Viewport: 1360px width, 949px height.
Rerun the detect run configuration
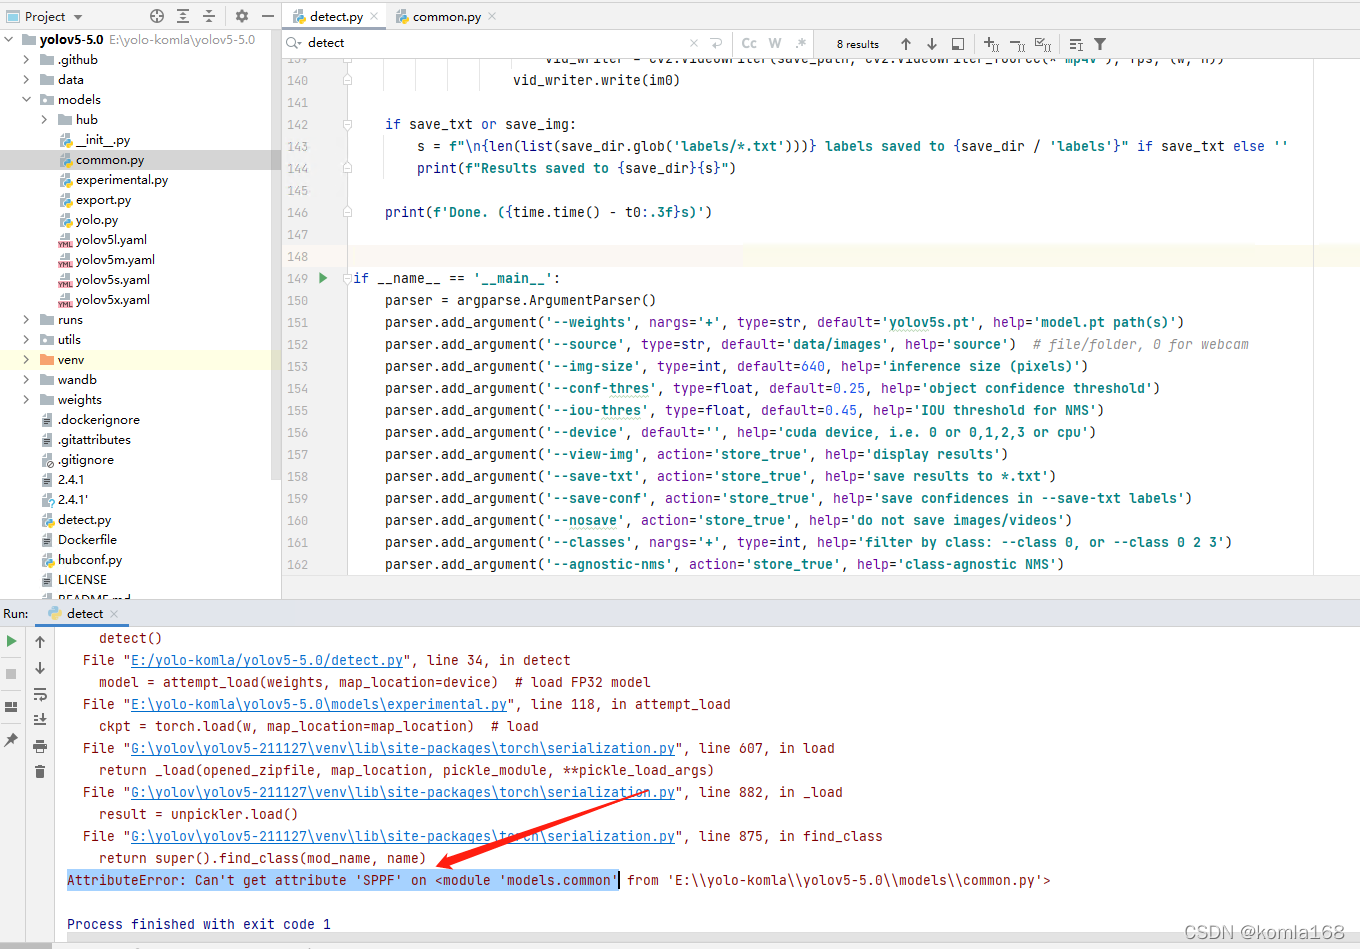click(x=11, y=640)
